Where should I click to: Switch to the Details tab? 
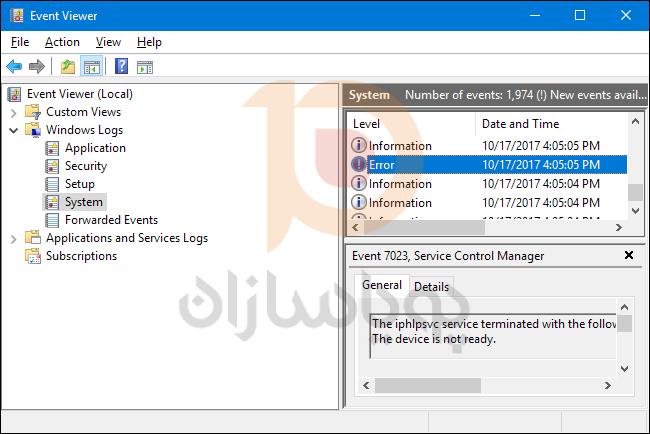[x=431, y=286]
